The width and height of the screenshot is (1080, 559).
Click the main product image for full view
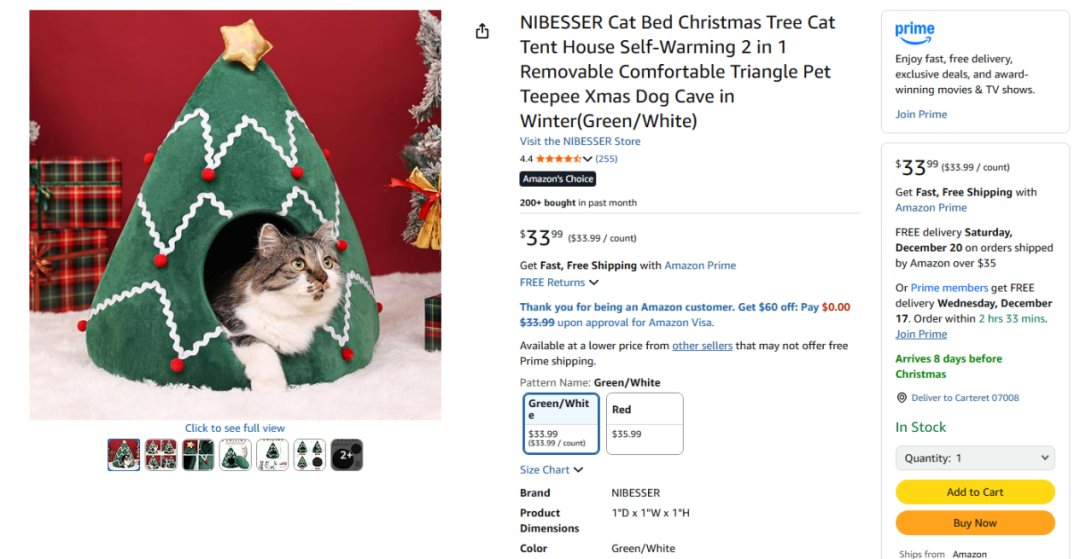pos(235,215)
